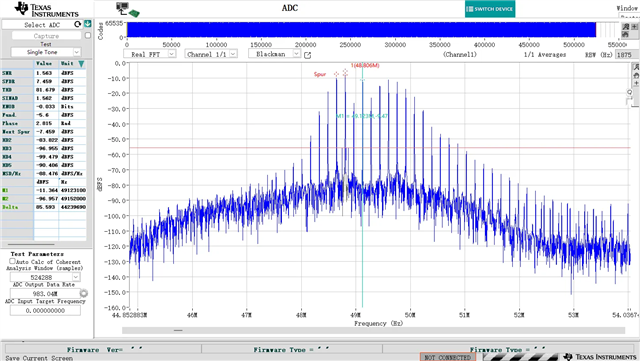Click the THD row in the measurements table
640x361 pixels.
(x=43, y=90)
